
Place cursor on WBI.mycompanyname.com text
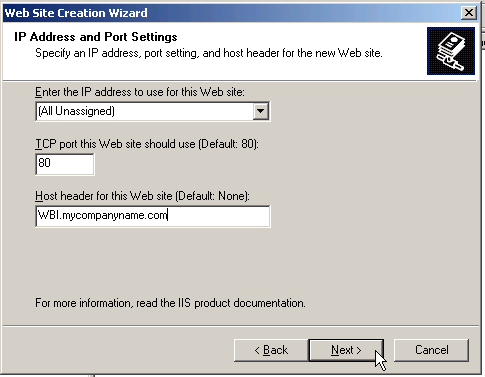(x=102, y=215)
